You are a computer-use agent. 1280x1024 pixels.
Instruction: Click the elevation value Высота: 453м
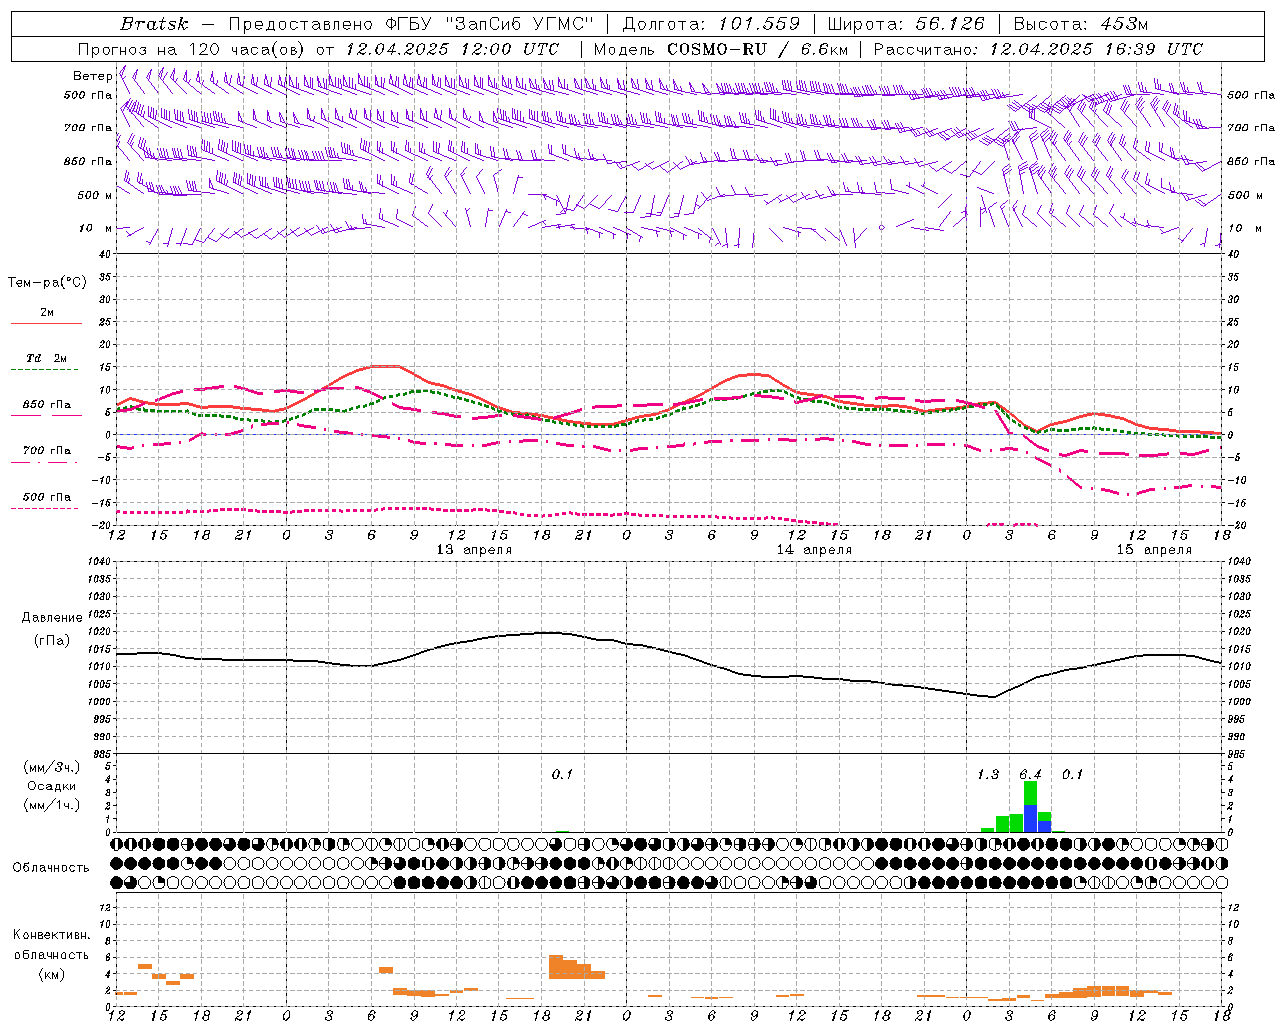1081,24
